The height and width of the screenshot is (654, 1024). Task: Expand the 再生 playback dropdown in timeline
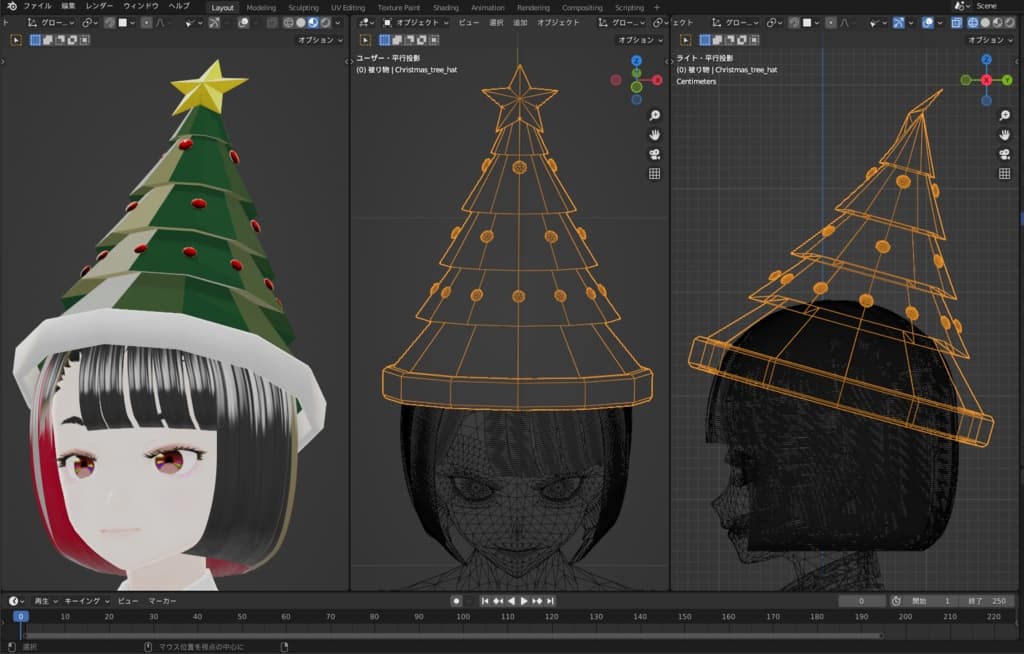tap(45, 601)
